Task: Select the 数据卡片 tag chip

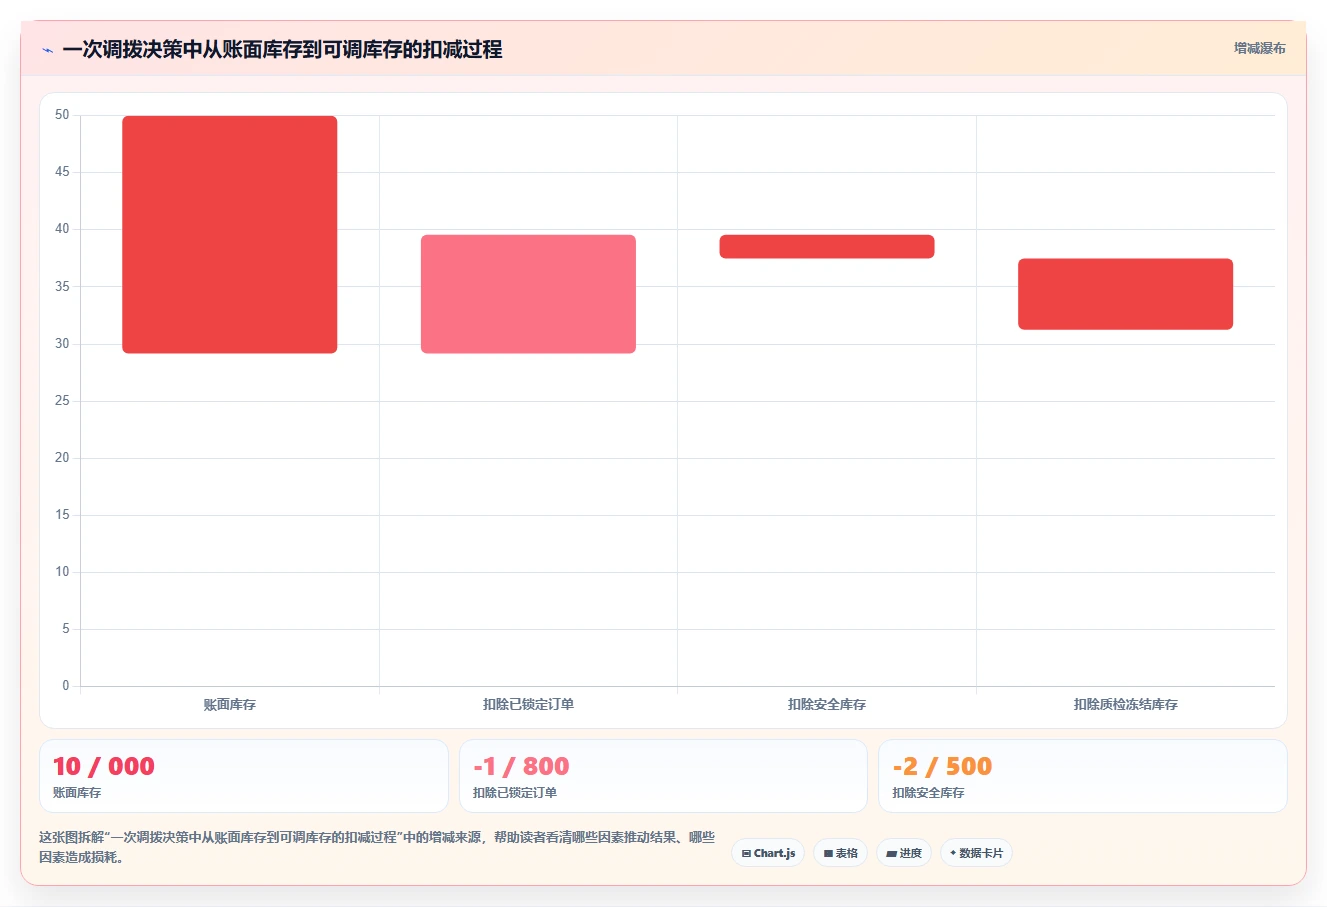Action: 976,853
